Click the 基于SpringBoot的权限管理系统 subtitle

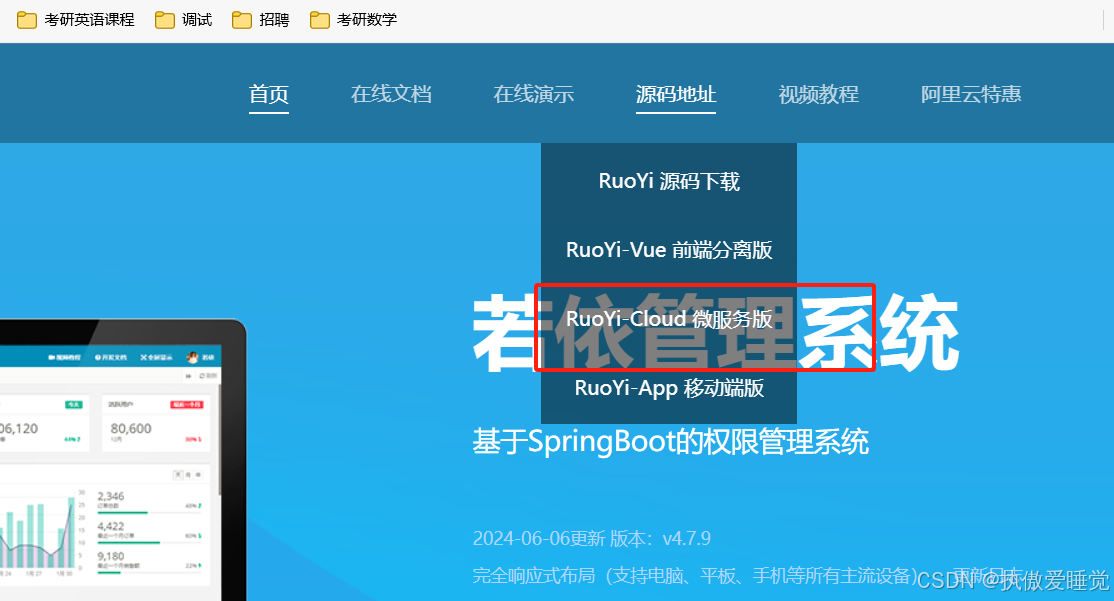(671, 442)
